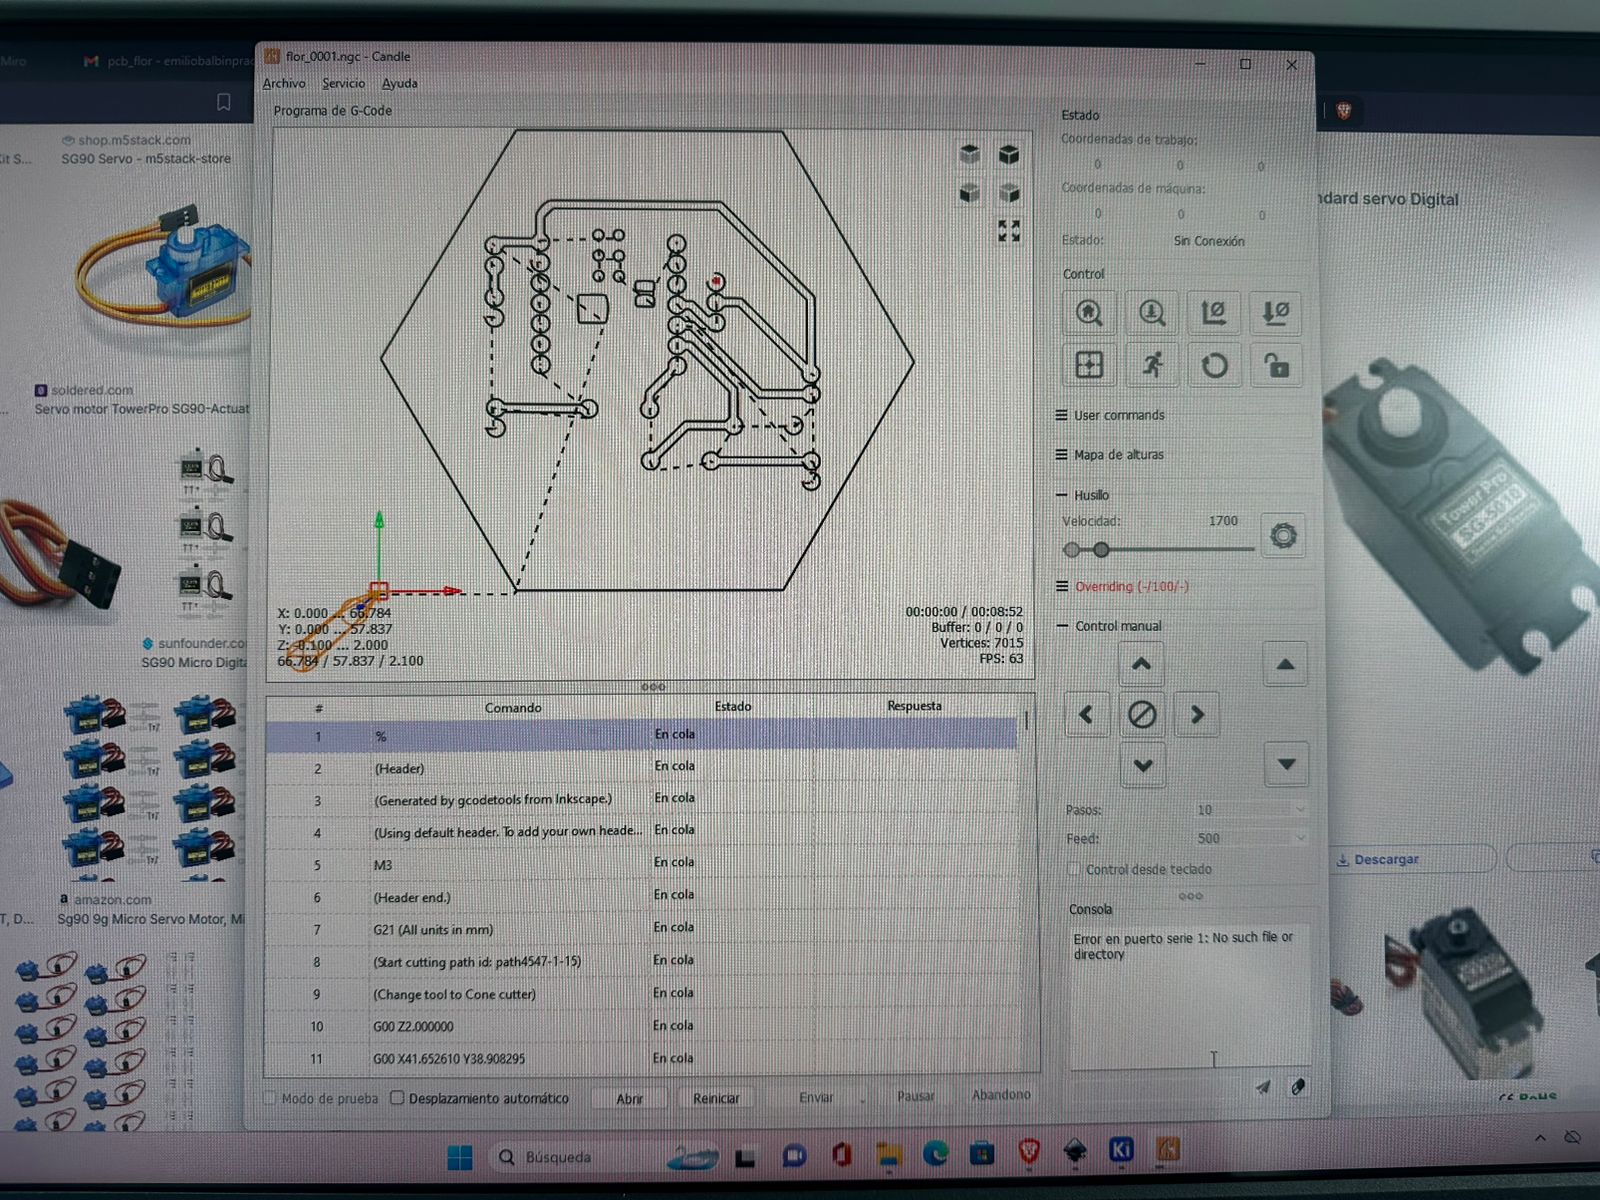Open the Servicio menu
Viewport: 1600px width, 1200px height.
coord(343,84)
